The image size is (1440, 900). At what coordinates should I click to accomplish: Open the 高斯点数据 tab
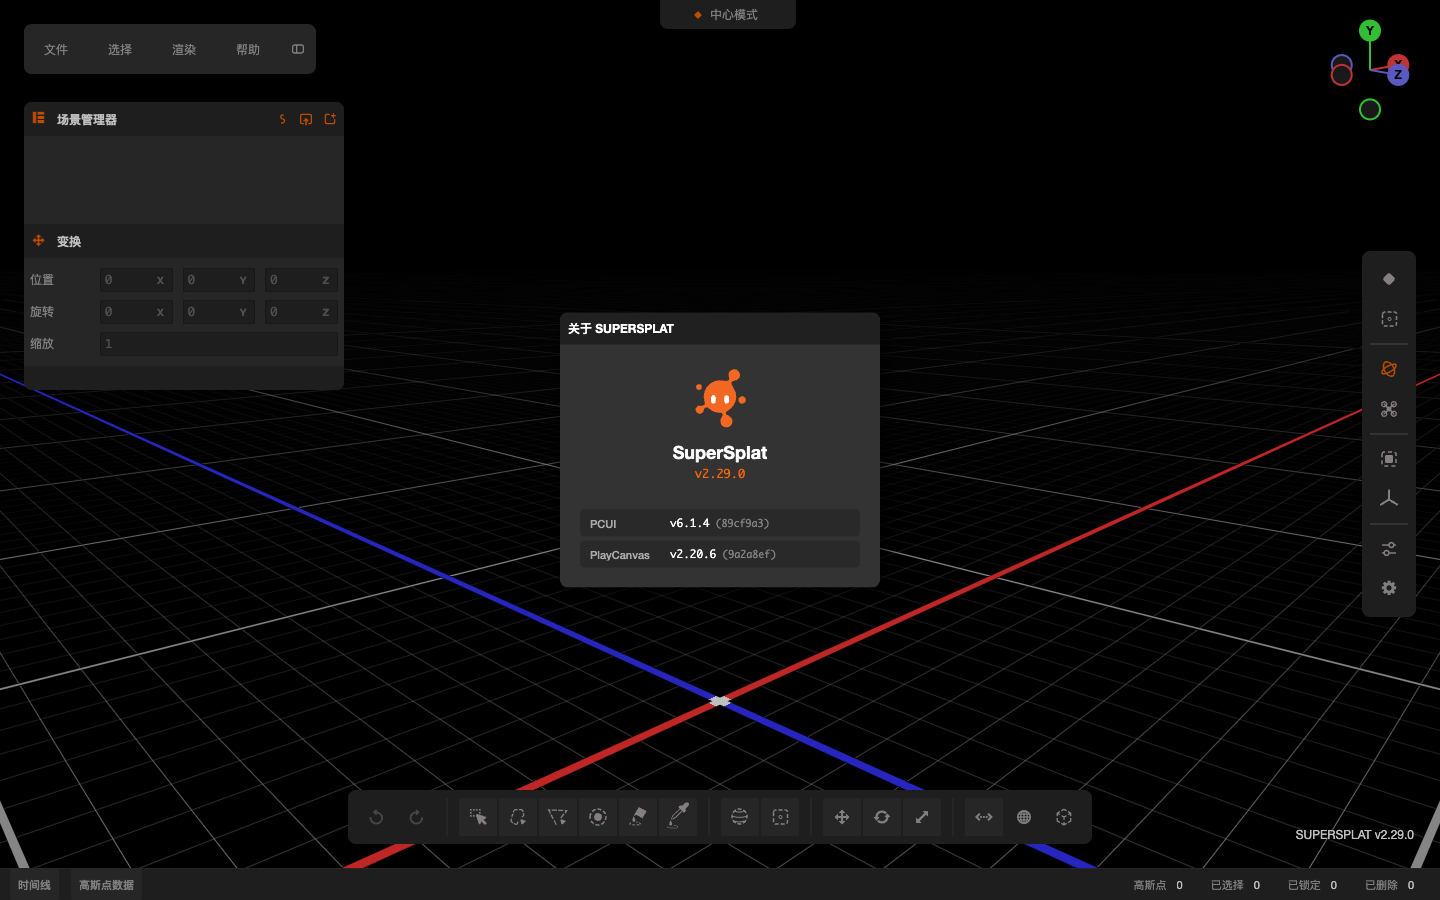coord(106,885)
